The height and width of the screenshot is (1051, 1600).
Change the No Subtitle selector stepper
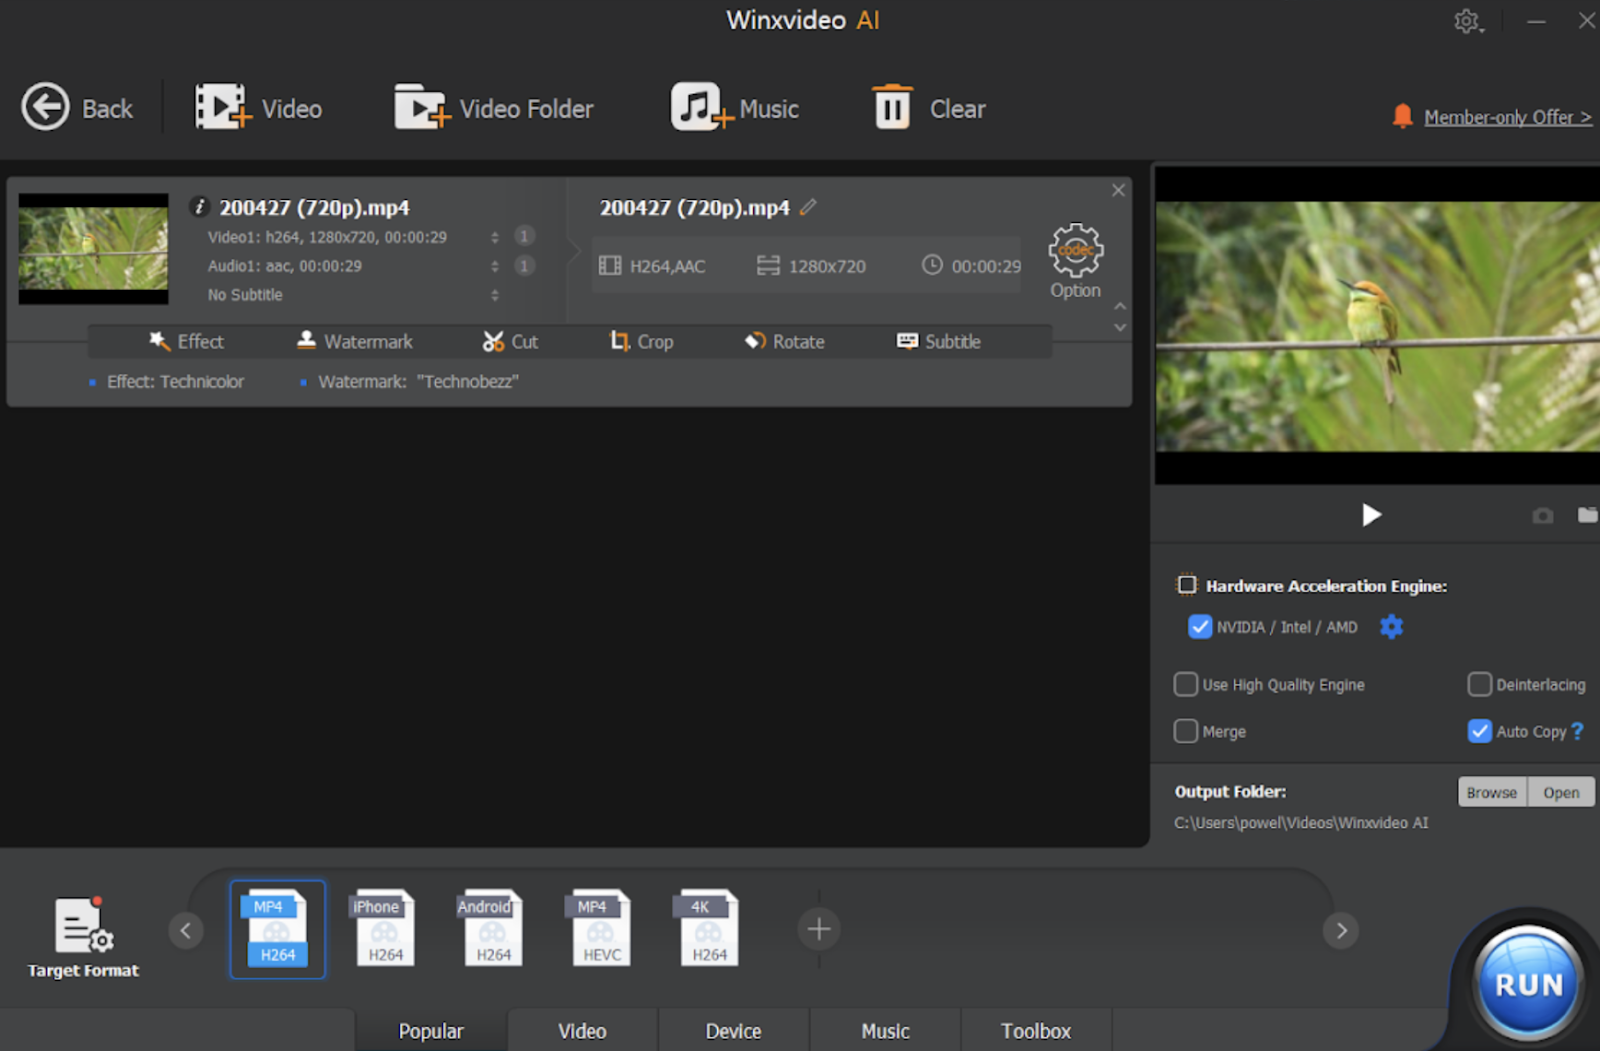(x=494, y=295)
